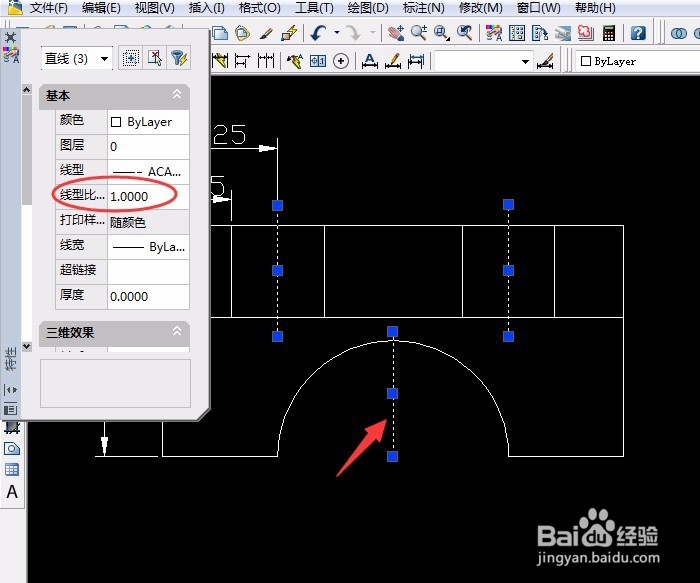Open the 视图(V) menu
The height and width of the screenshot is (583, 700).
pyautogui.click(x=154, y=8)
